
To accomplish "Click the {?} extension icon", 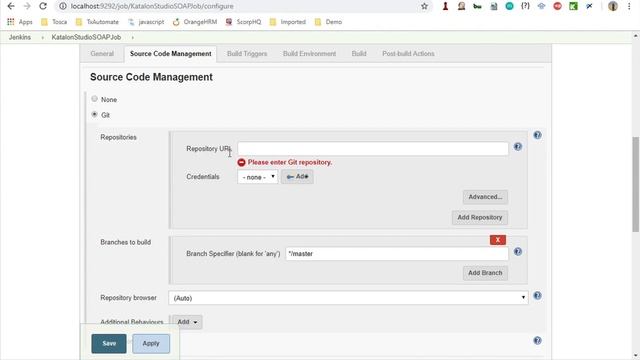I will pos(525,6).
